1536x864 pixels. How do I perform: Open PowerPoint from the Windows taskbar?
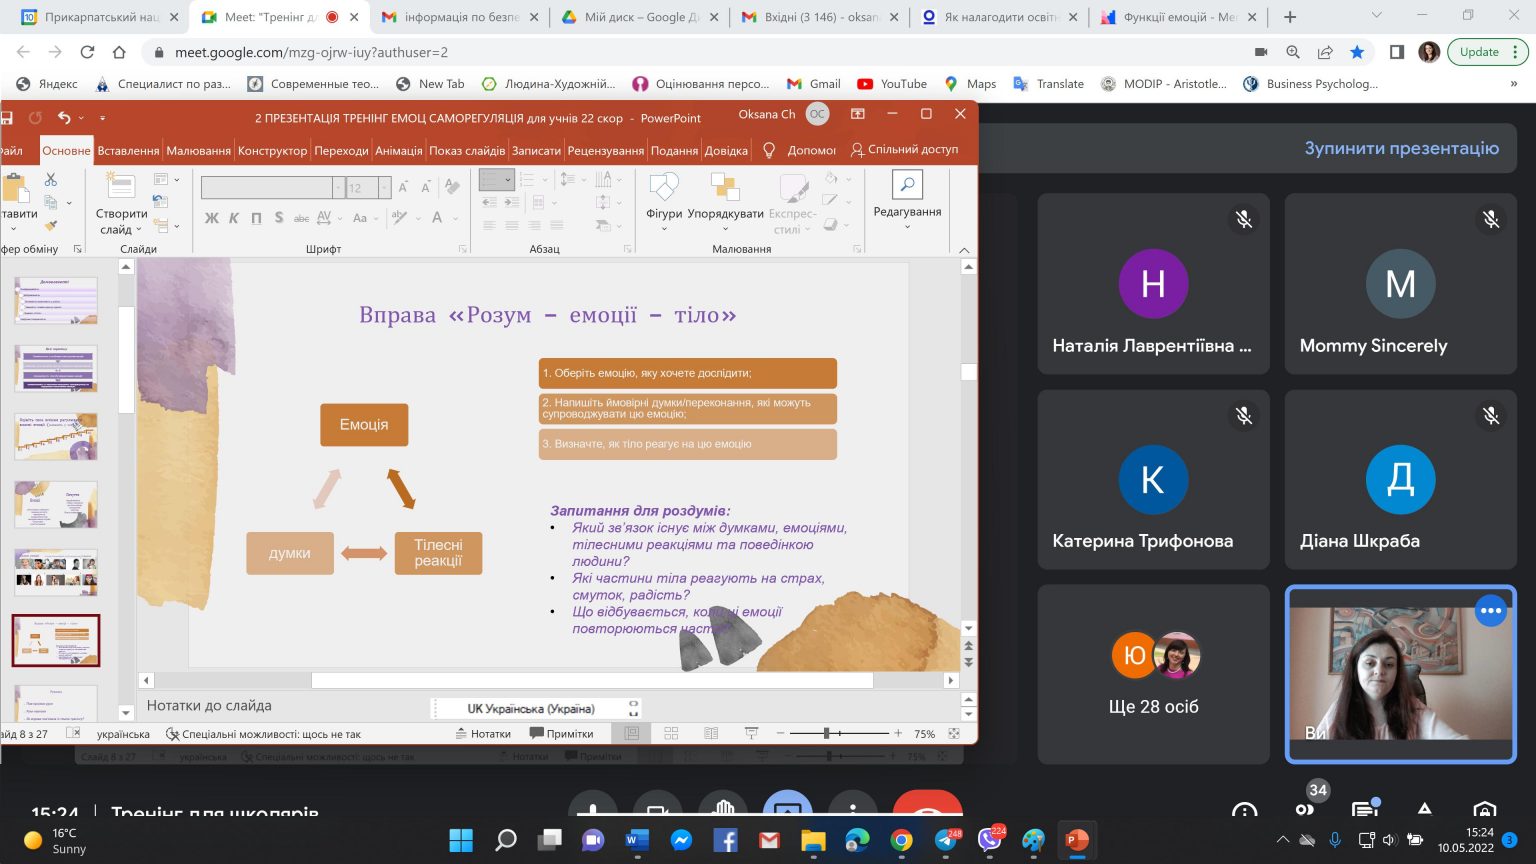click(x=1076, y=840)
